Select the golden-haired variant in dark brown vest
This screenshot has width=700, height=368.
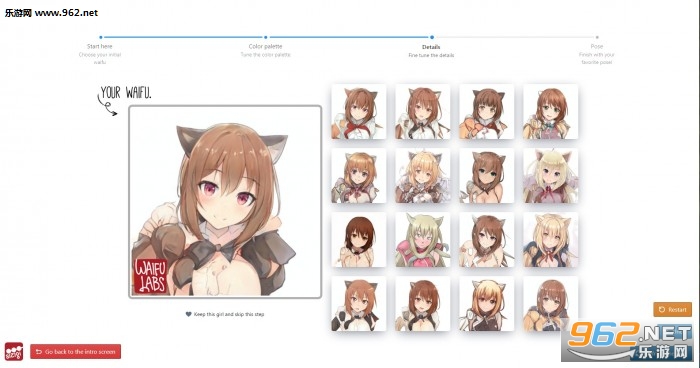tap(486, 304)
